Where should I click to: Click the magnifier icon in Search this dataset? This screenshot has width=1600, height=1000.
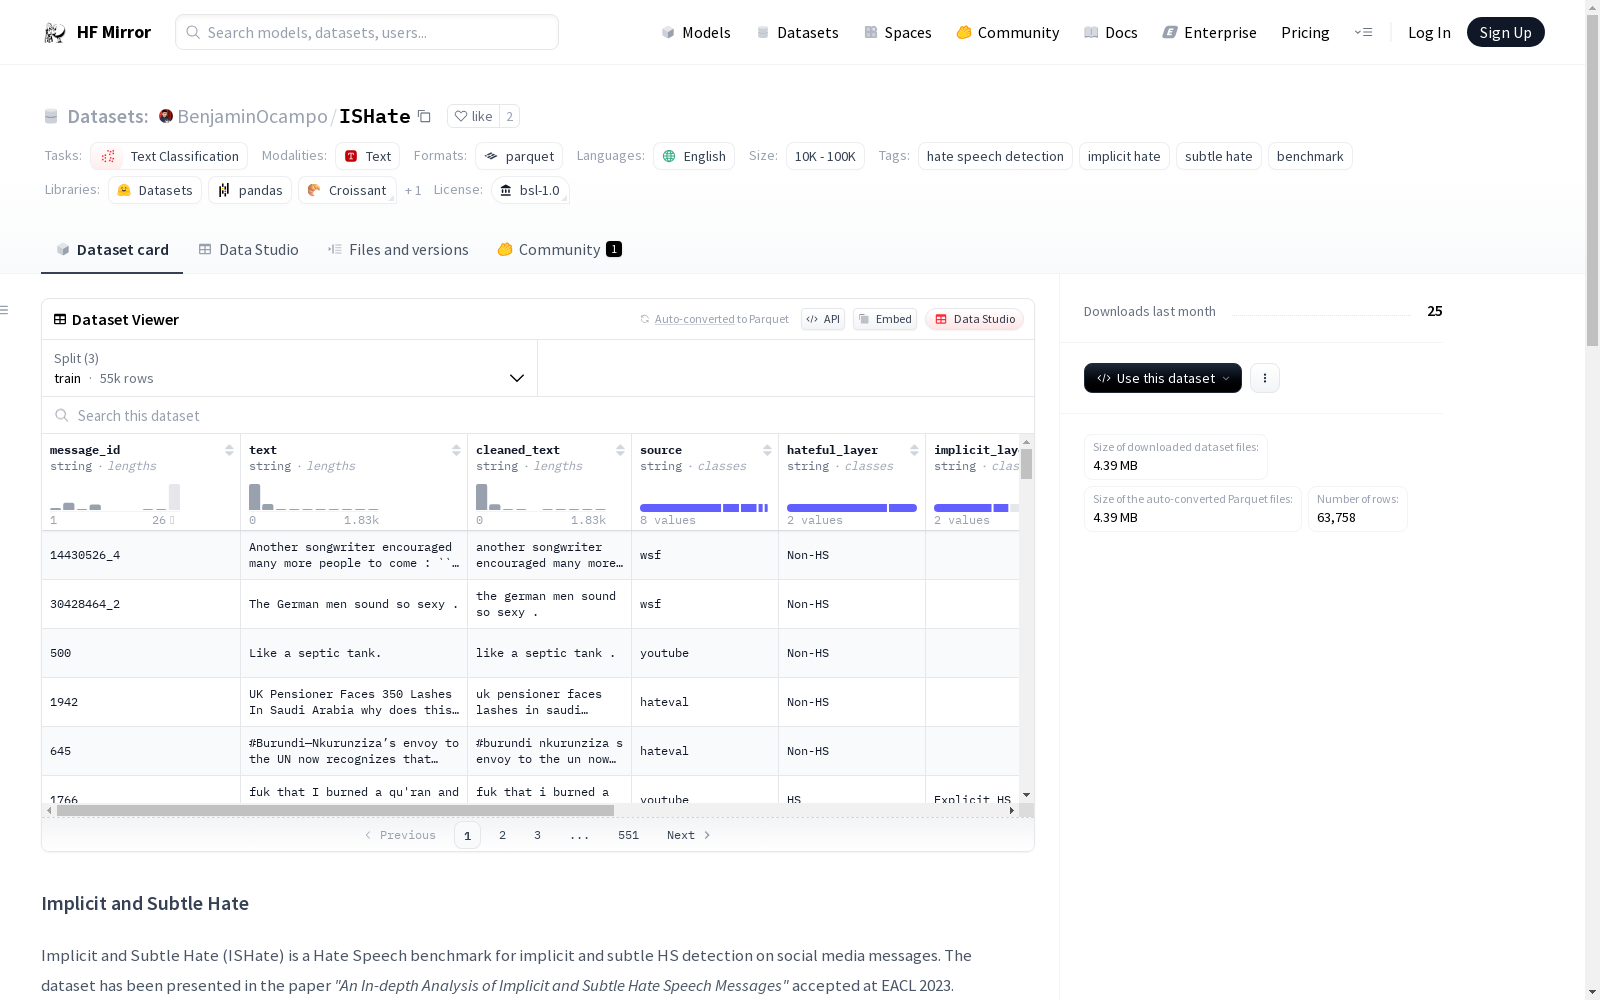[x=62, y=415]
